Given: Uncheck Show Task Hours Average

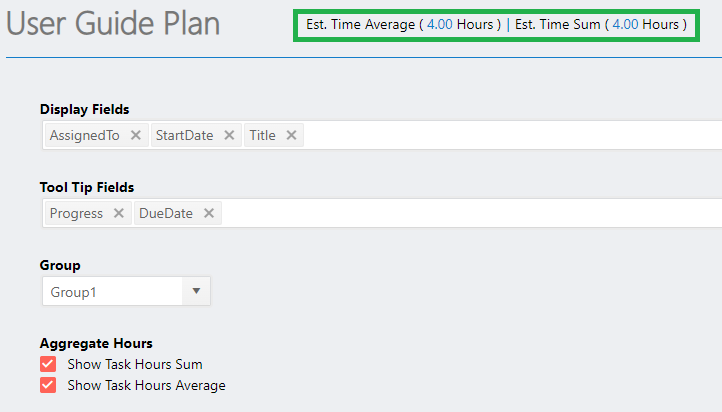Looking at the screenshot, I should [x=48, y=385].
